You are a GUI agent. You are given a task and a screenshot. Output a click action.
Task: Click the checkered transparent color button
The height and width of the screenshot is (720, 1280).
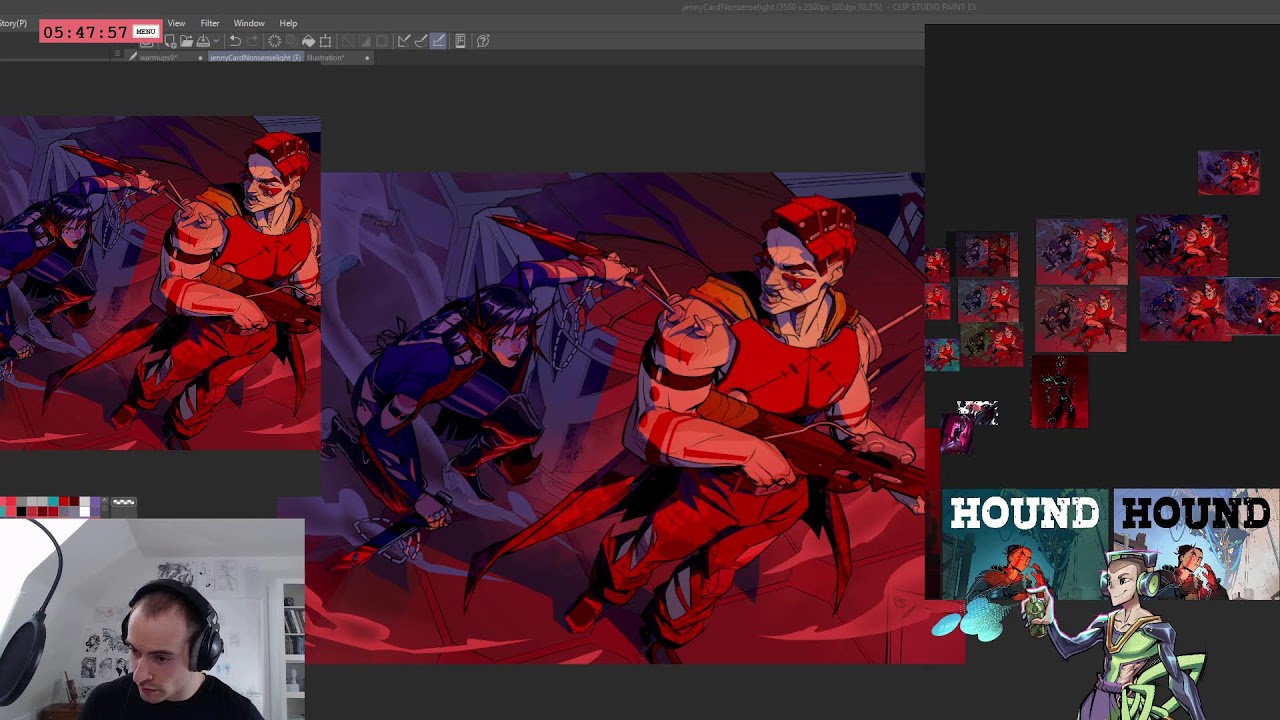pos(124,502)
